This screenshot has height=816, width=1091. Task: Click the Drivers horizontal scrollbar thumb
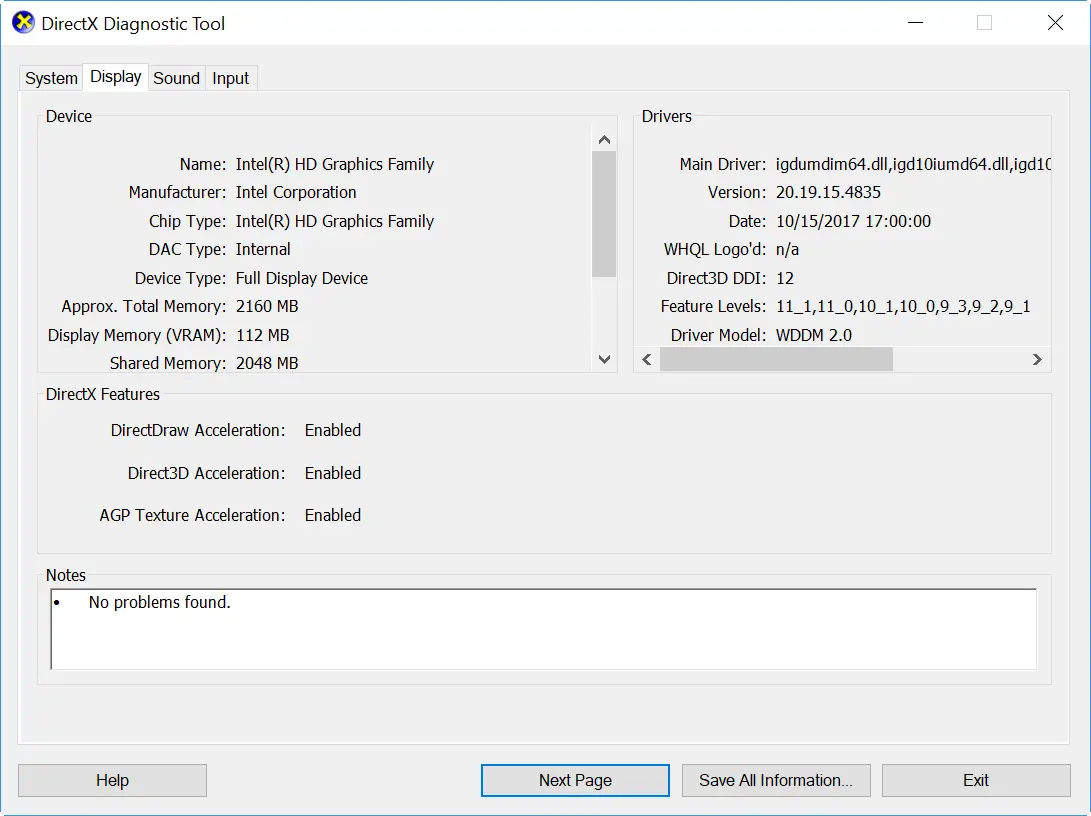point(775,359)
